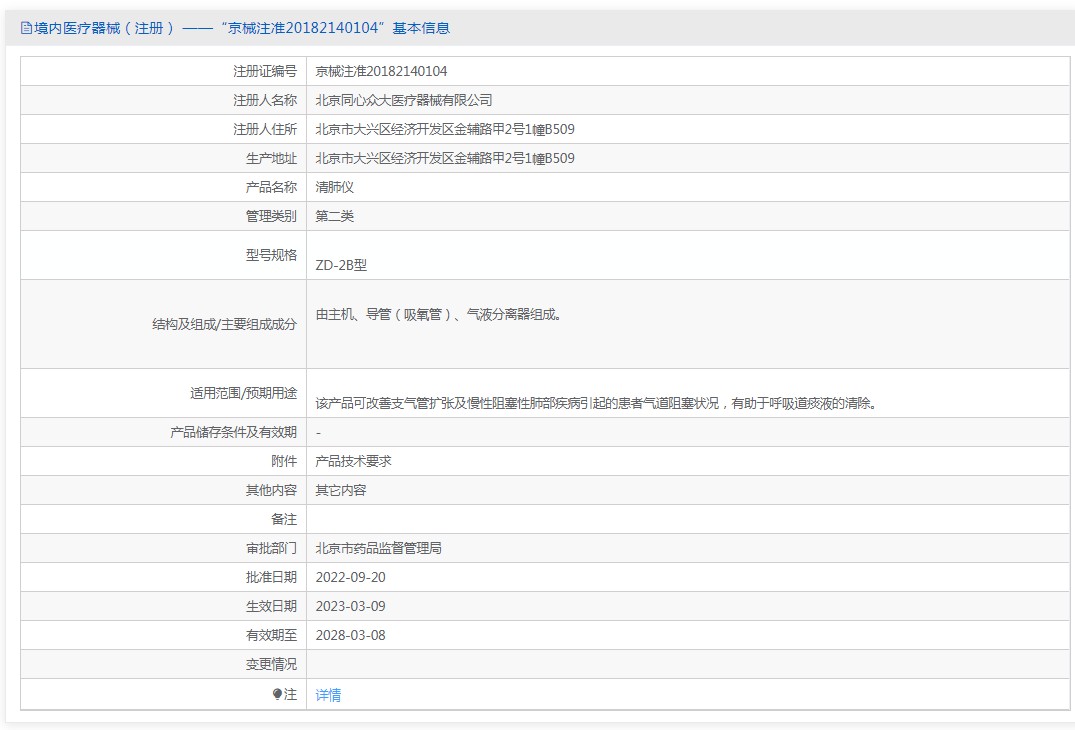The height and width of the screenshot is (730, 1075).
Task: Click the 结构及组成/主要组成成分 label
Action: (x=224, y=324)
